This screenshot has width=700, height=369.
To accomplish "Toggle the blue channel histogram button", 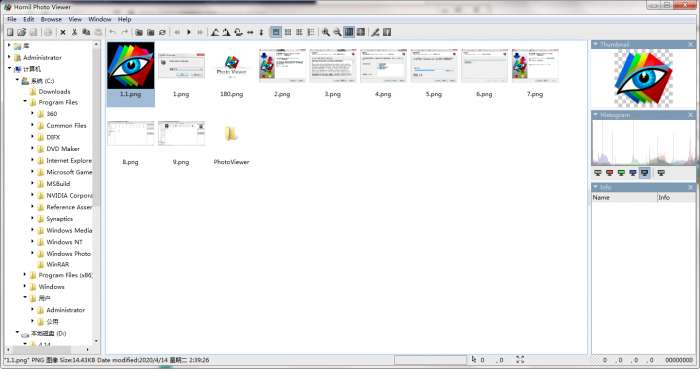I will coord(633,173).
